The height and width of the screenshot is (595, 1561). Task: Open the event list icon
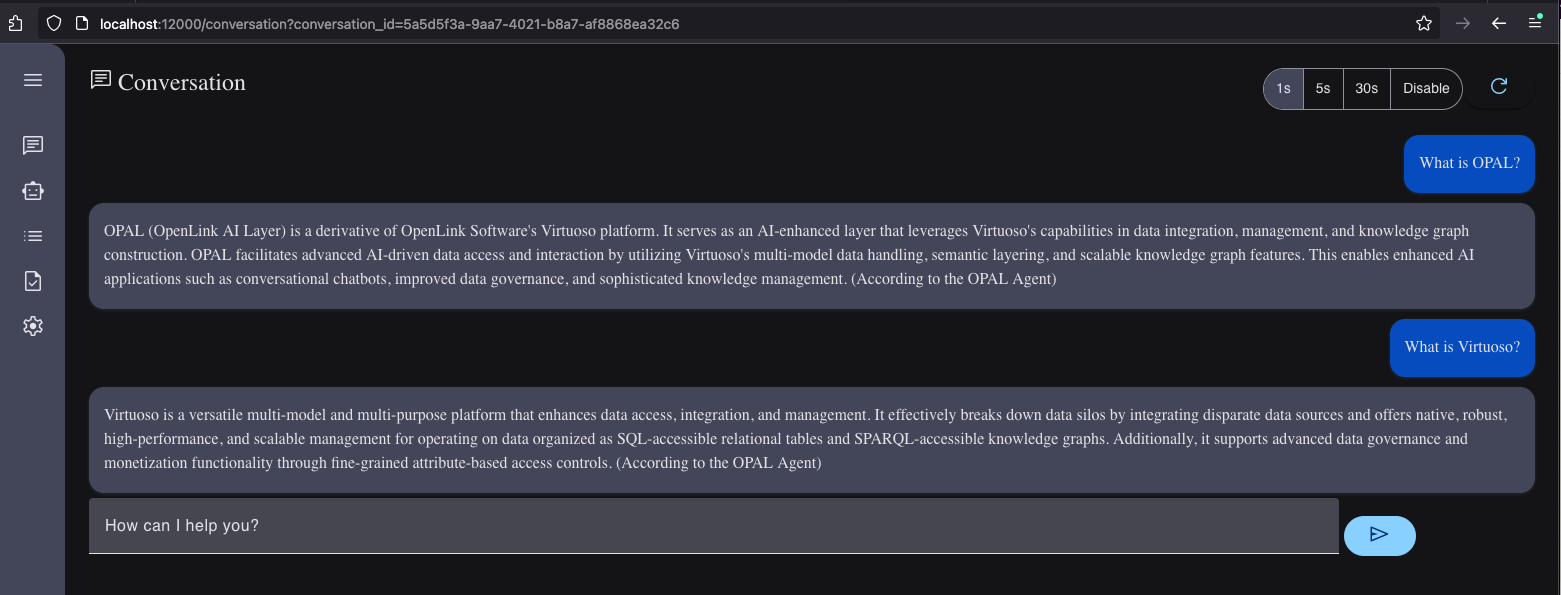click(x=33, y=236)
